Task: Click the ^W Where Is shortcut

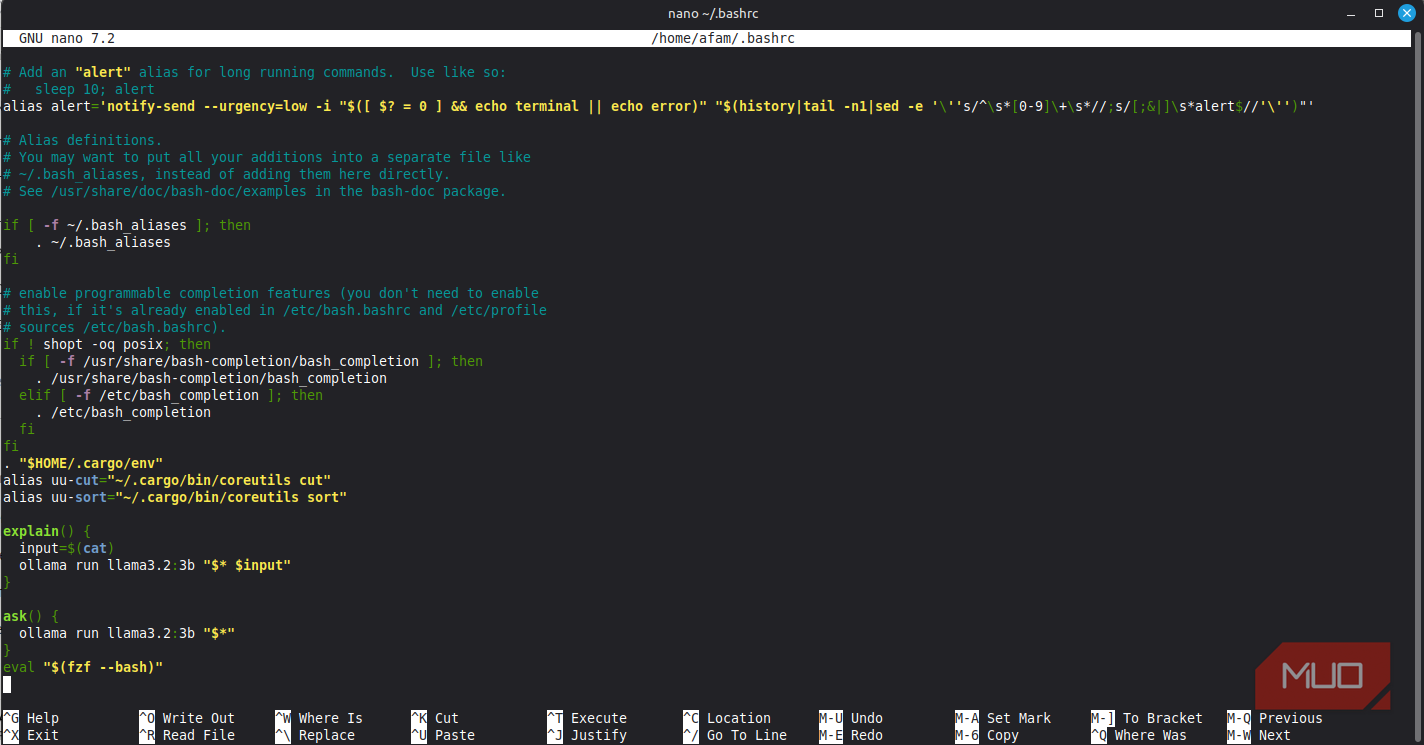Action: point(319,718)
